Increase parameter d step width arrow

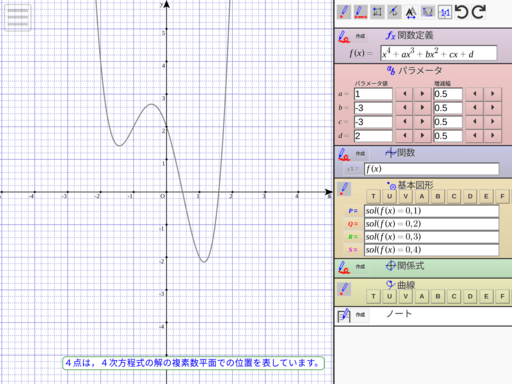[x=492, y=136]
